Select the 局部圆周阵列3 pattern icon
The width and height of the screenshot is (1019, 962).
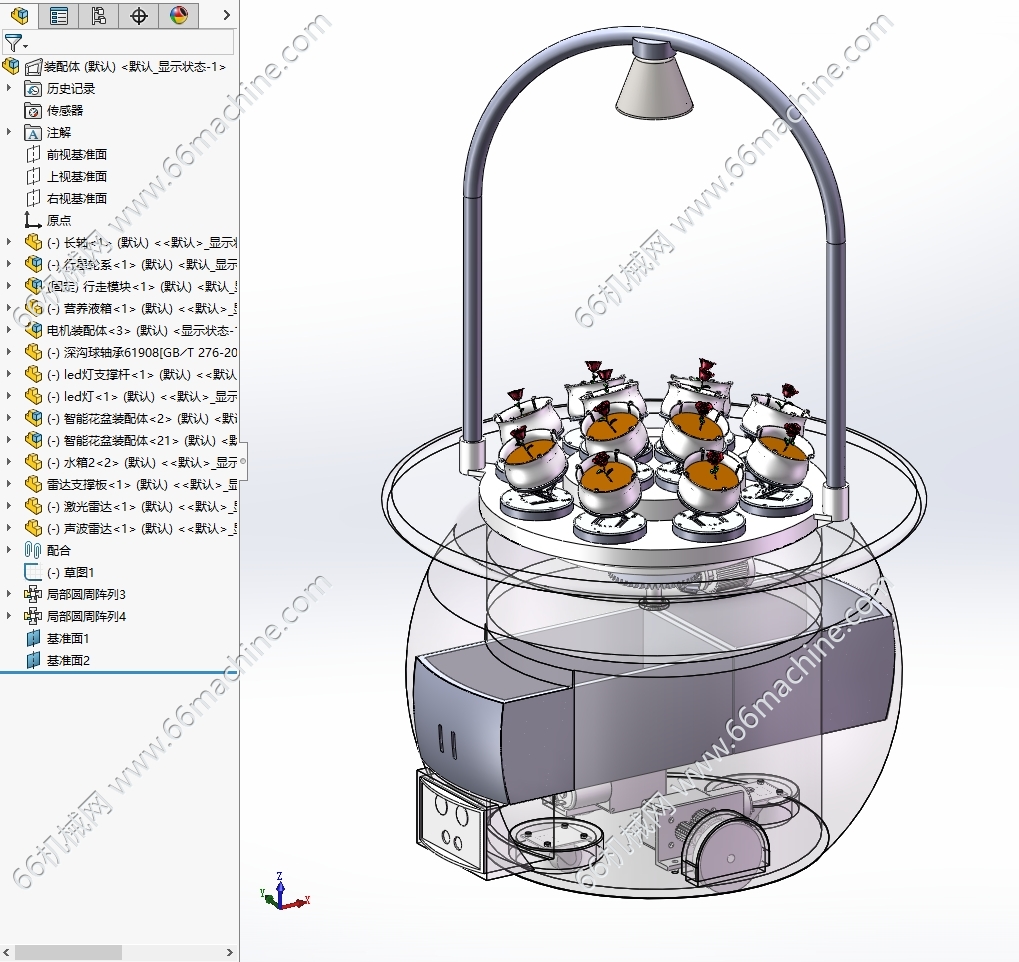(x=33, y=594)
